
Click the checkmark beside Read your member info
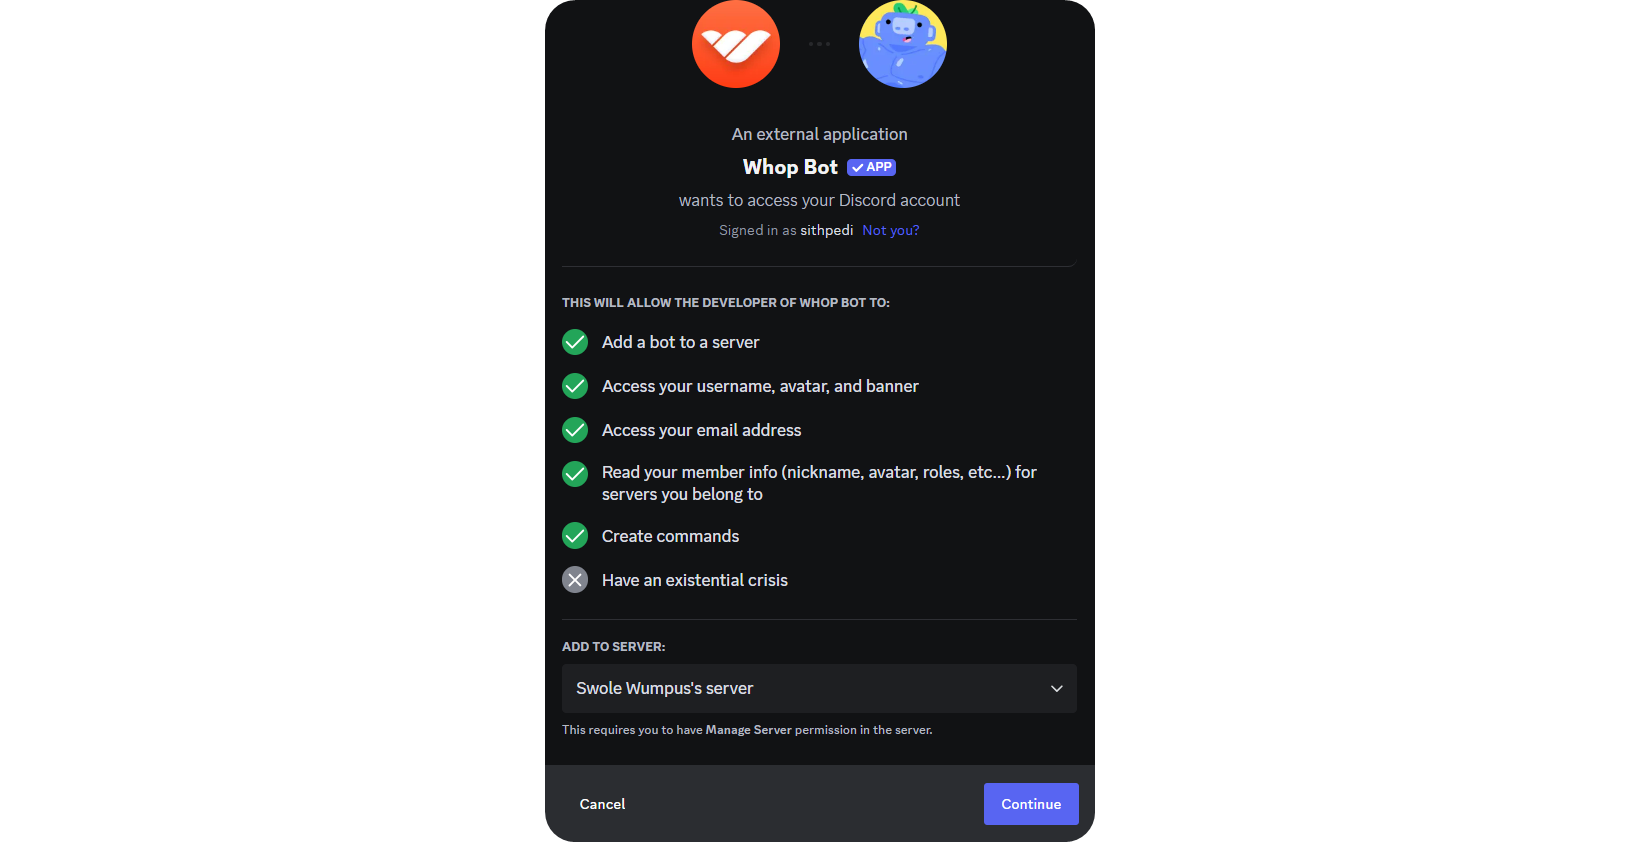click(574, 475)
